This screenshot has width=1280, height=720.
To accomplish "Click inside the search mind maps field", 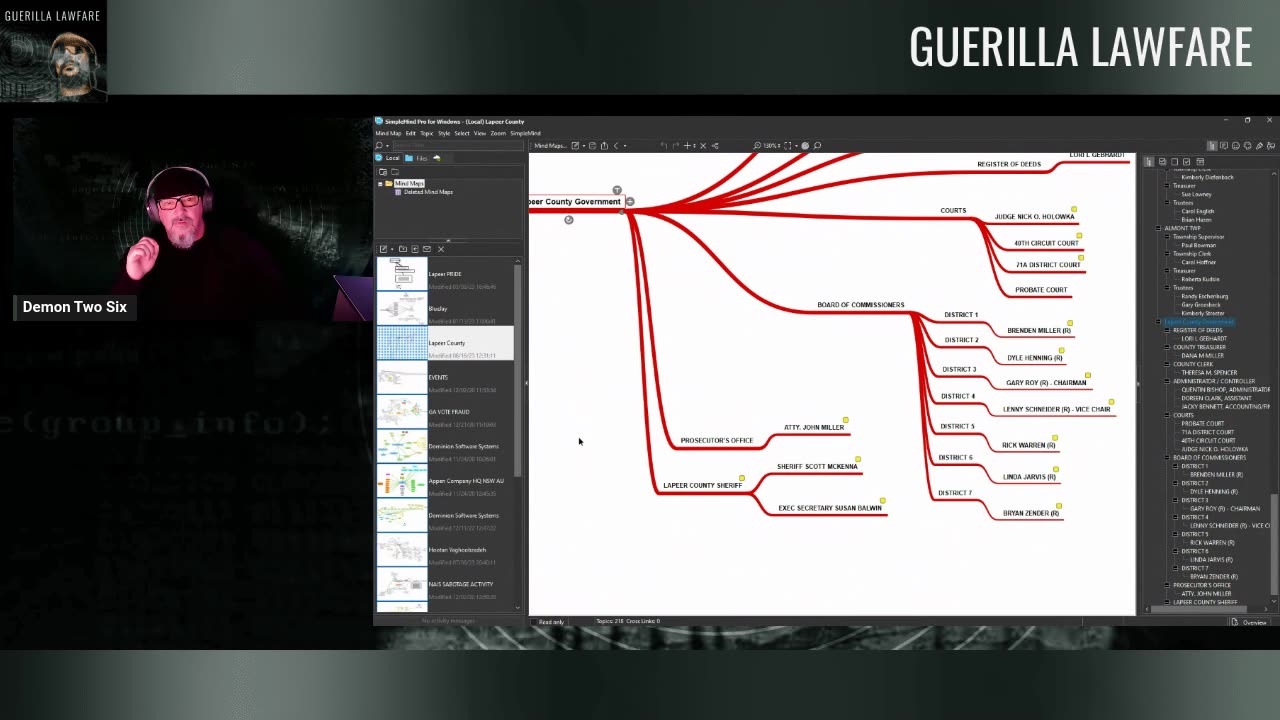I will [x=456, y=146].
